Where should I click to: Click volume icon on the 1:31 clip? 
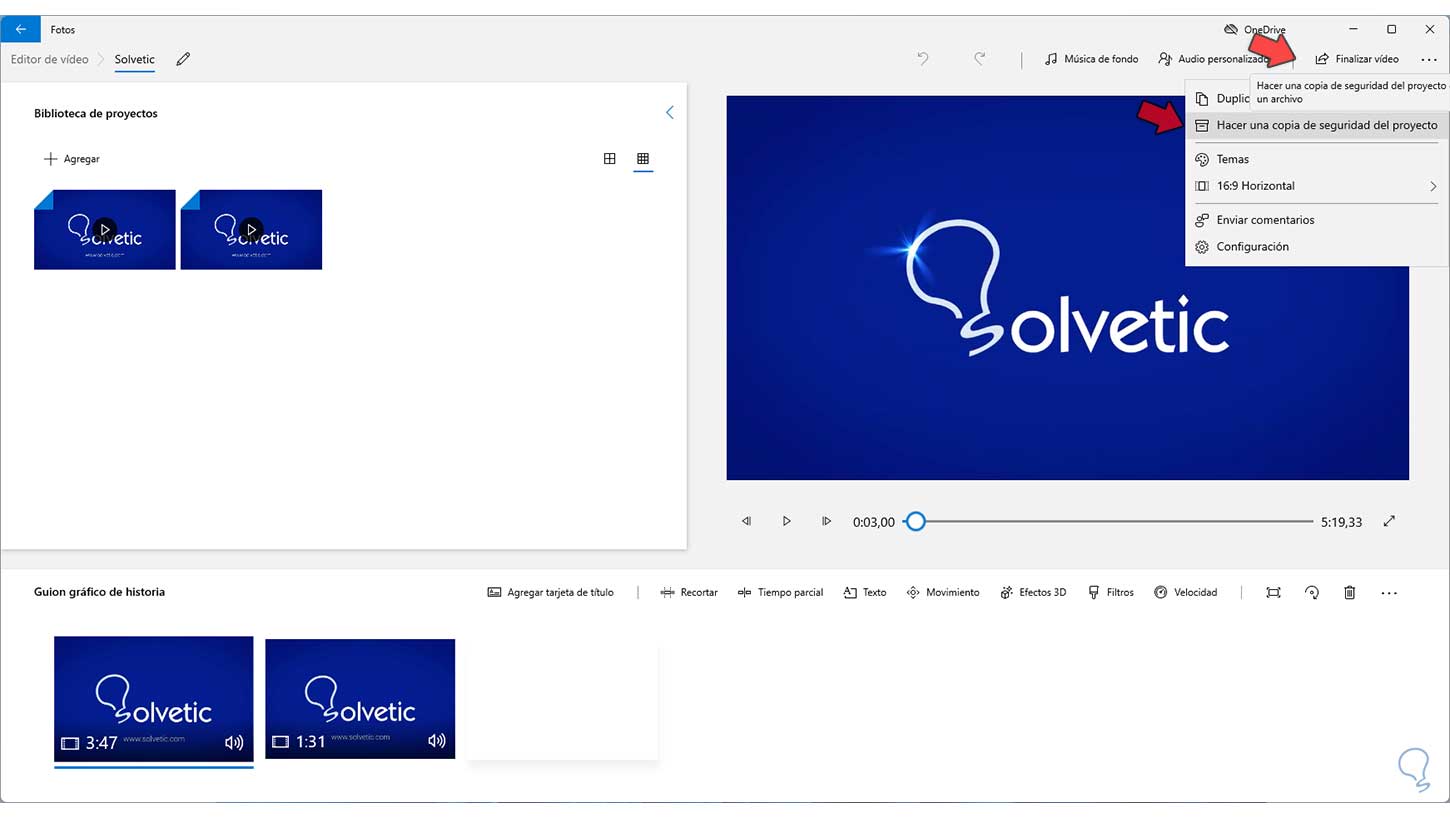click(437, 741)
